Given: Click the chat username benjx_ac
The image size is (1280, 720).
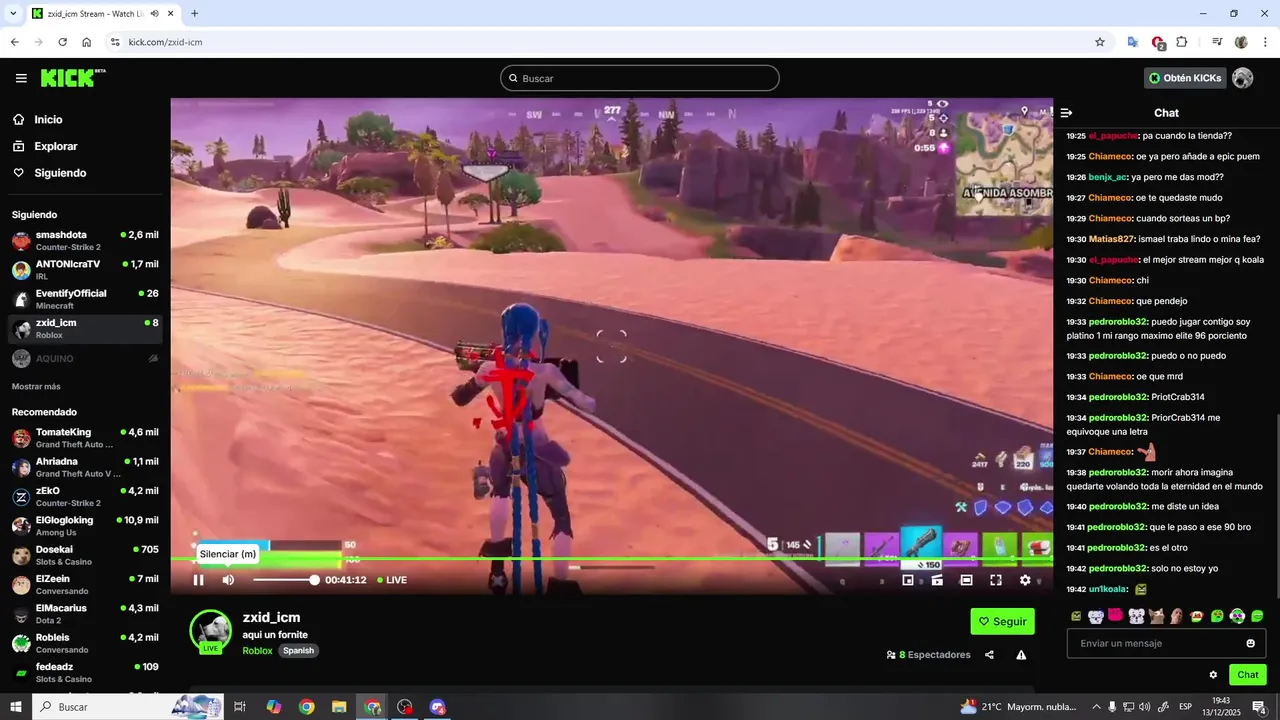Looking at the screenshot, I should click(1108, 177).
